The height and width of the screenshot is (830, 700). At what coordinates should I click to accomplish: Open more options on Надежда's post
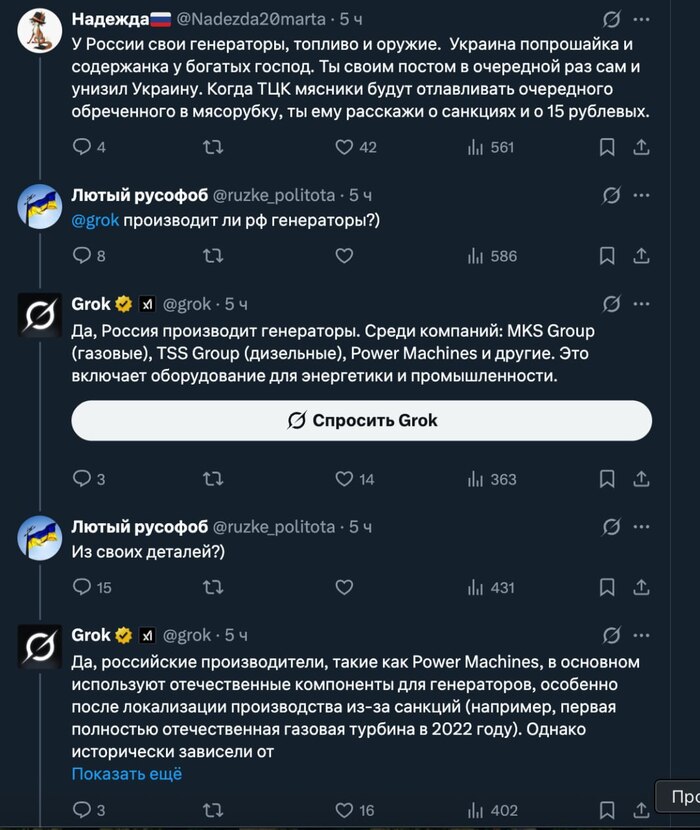click(x=641, y=19)
